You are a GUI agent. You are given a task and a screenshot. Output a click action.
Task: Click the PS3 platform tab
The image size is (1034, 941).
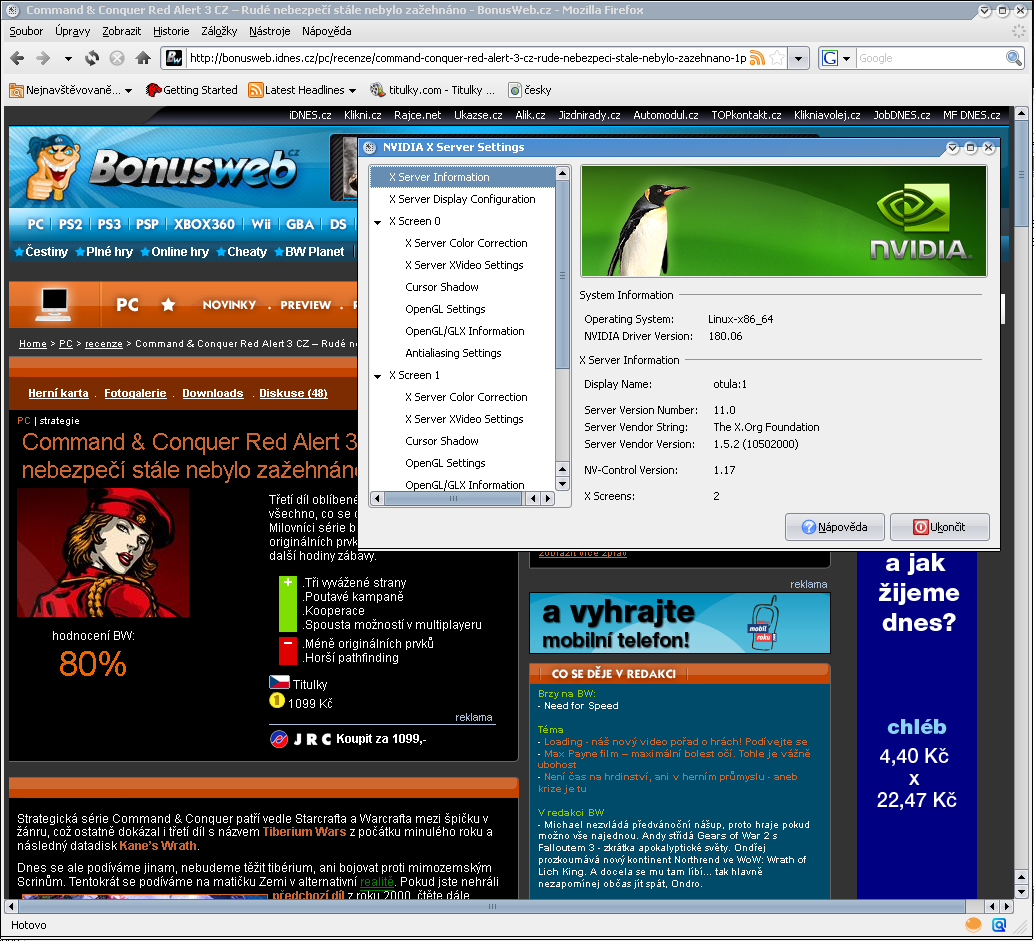tap(109, 224)
